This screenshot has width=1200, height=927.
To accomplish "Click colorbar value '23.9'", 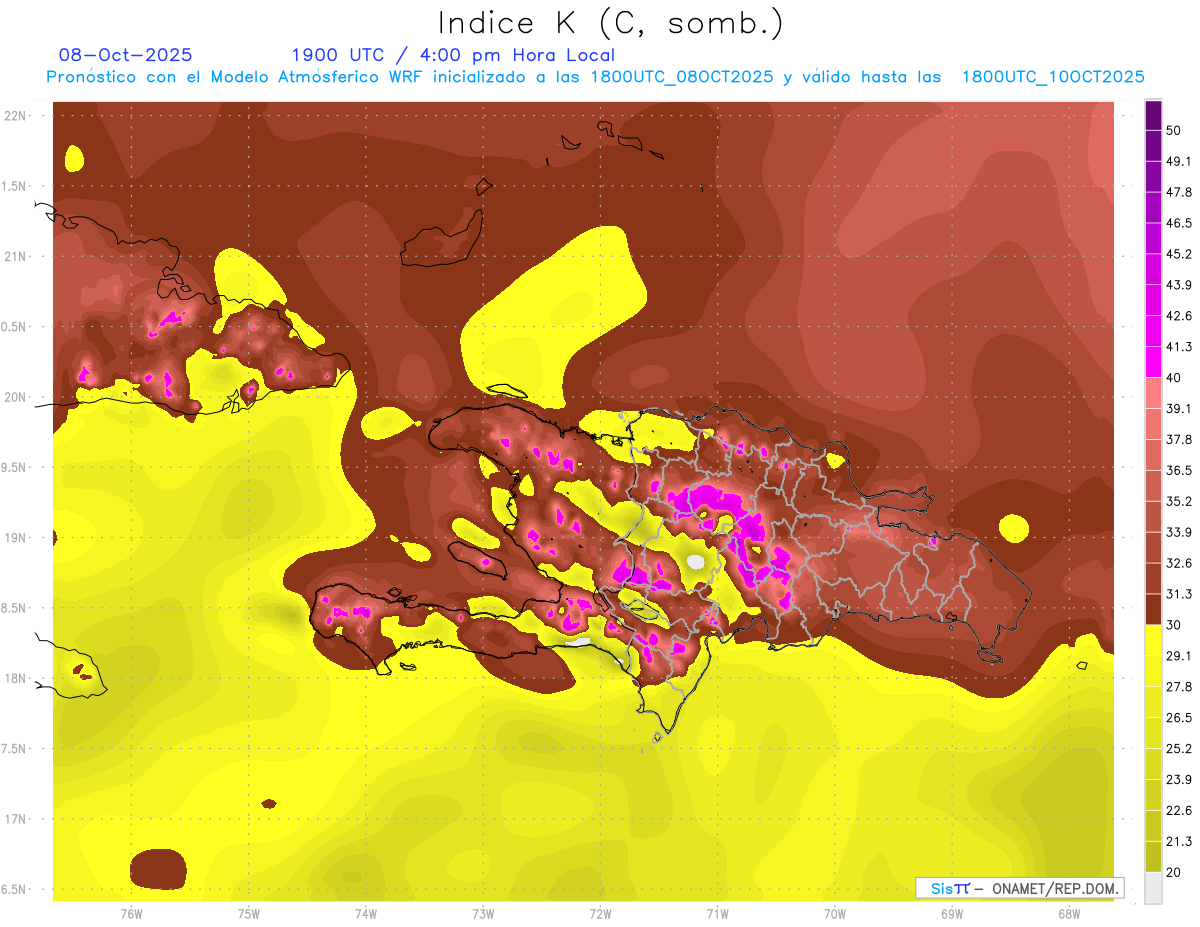I will 1180,780.
